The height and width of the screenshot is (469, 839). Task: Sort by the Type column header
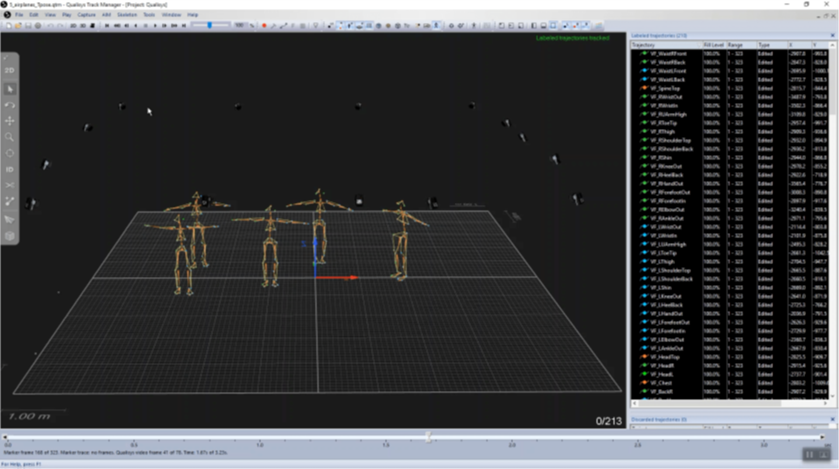click(x=771, y=45)
